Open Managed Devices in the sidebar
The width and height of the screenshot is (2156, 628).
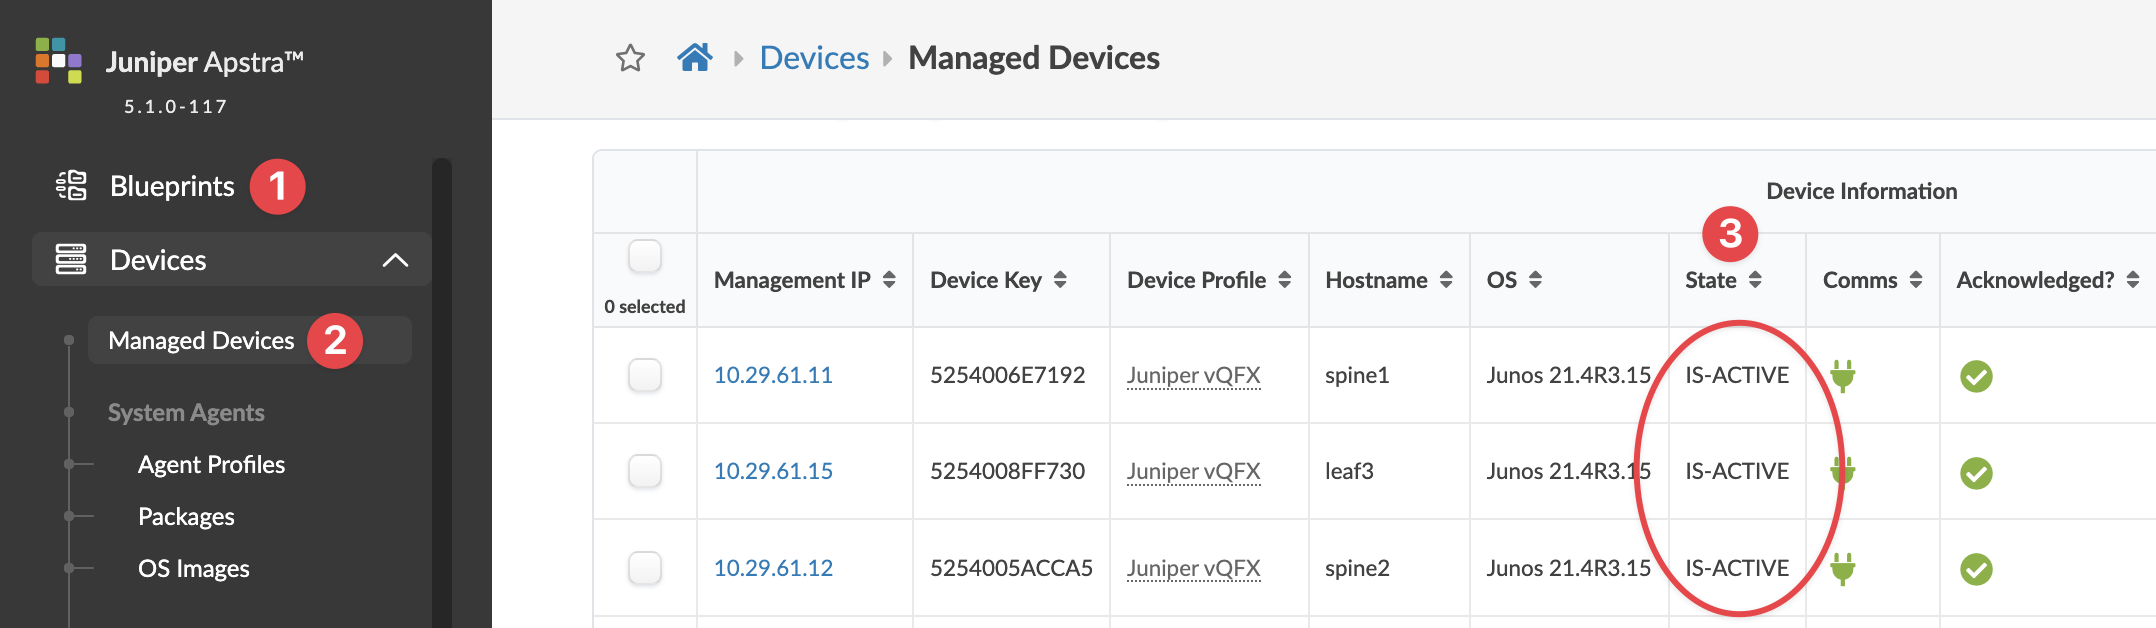201,341
